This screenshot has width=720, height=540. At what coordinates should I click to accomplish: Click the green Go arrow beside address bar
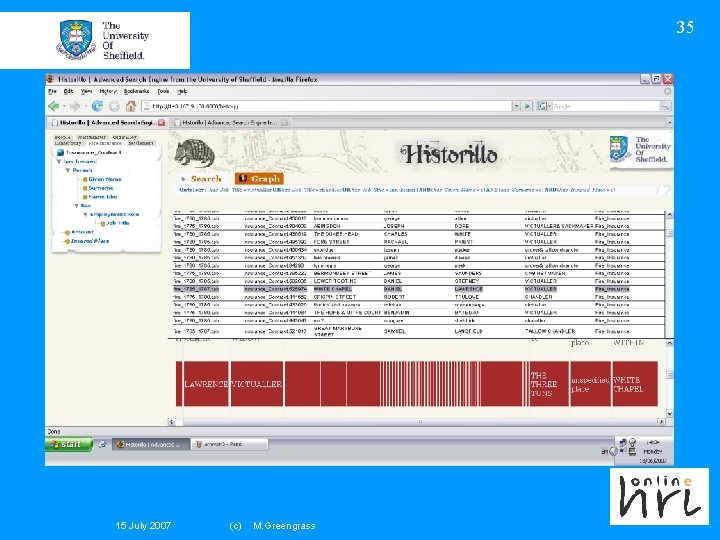(x=527, y=106)
